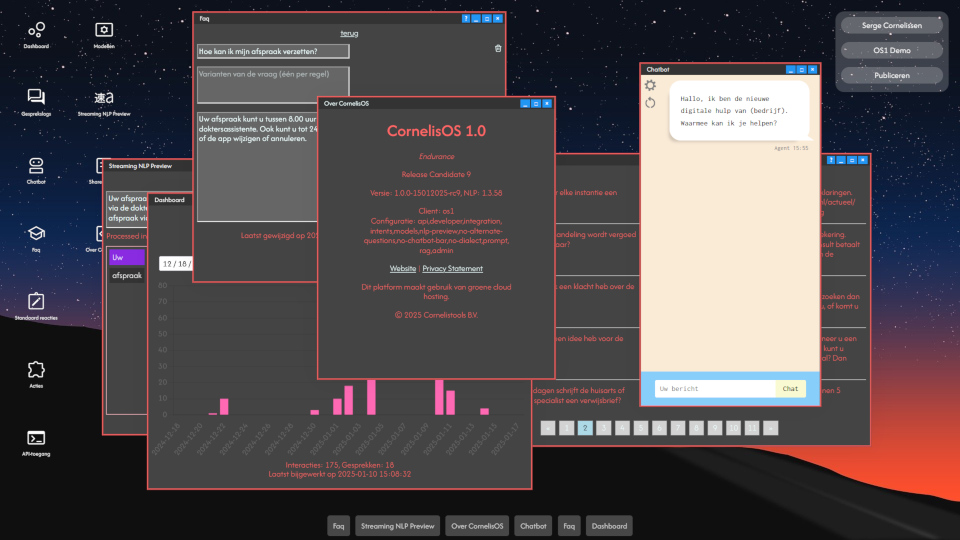Open the Standaard reacties desktop icon
The height and width of the screenshot is (540, 960).
pos(36,306)
